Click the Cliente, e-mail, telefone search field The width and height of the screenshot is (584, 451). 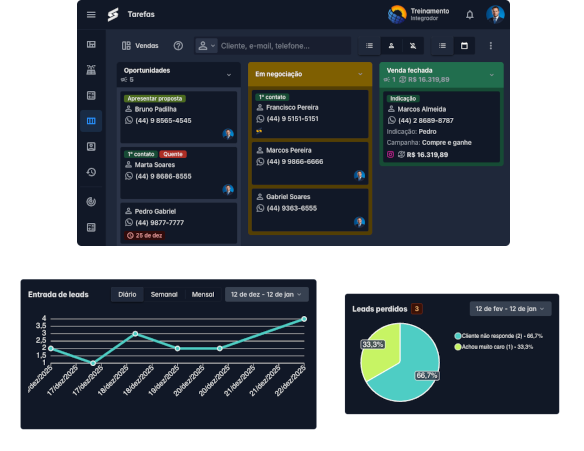coord(285,46)
